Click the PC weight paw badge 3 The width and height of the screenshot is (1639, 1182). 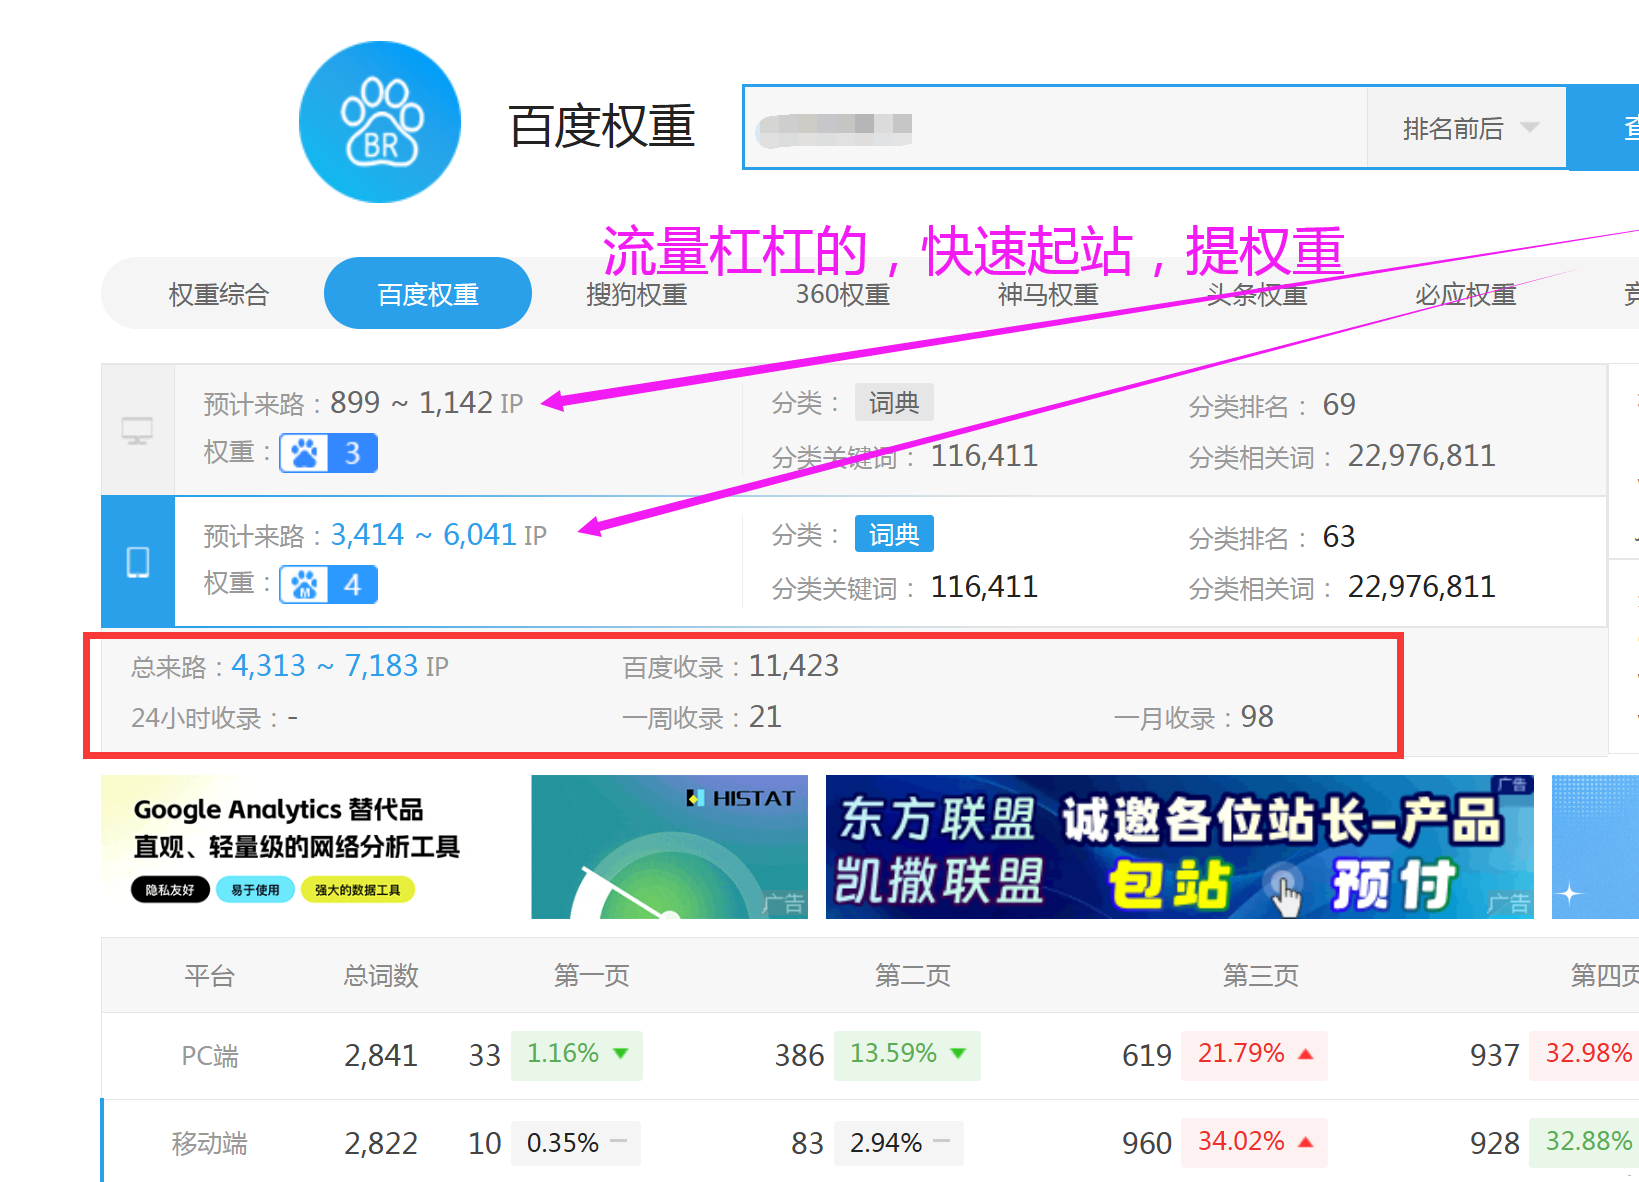pos(328,453)
